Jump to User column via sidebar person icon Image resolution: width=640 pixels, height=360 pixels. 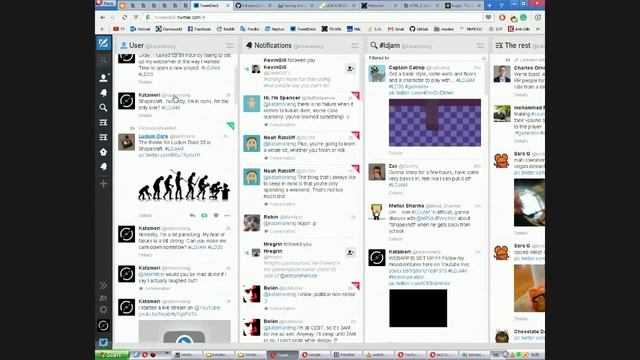pos(103,78)
